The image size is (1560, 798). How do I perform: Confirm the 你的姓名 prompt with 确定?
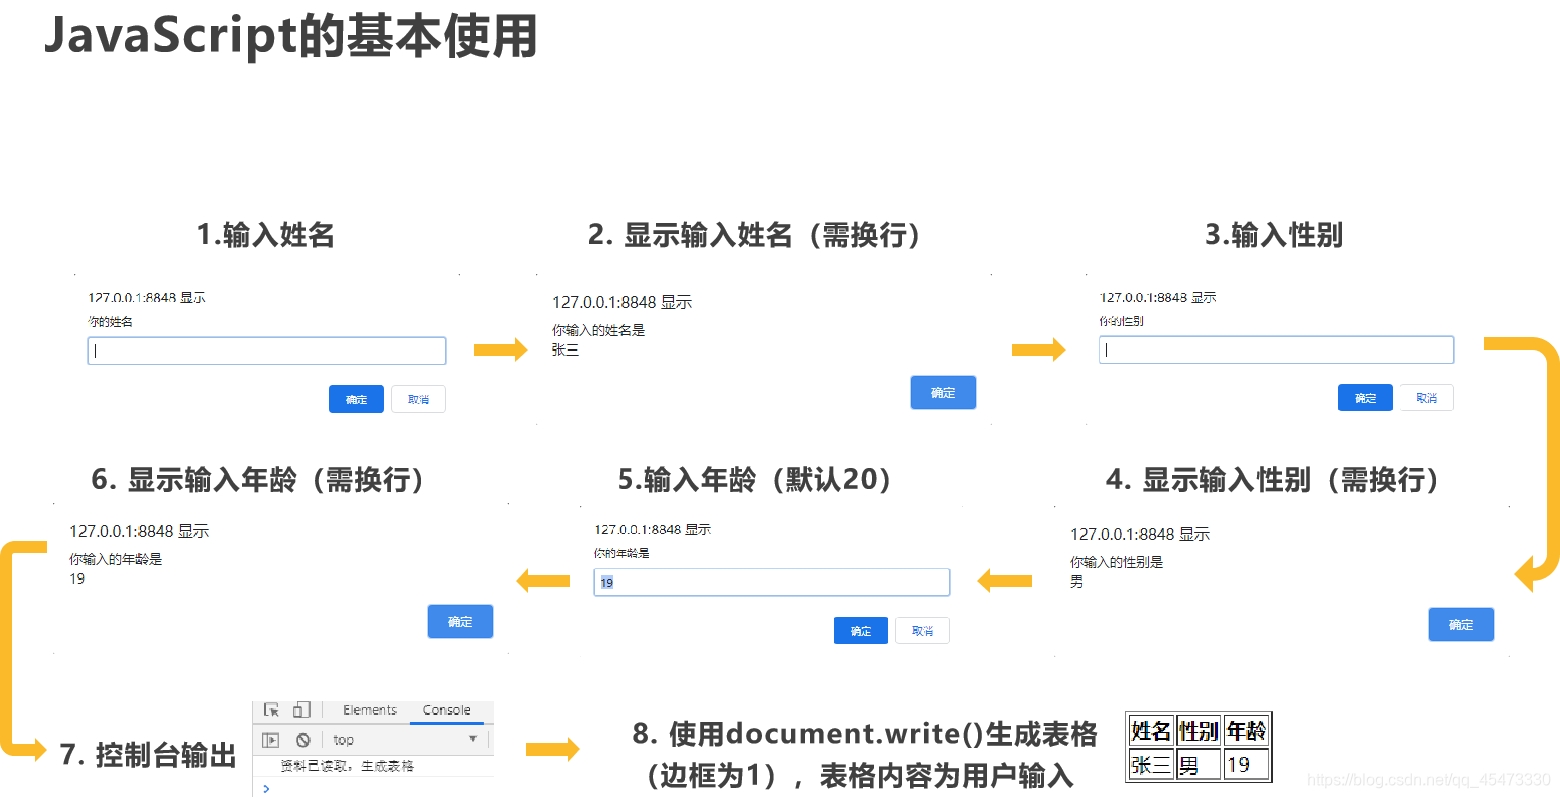356,399
